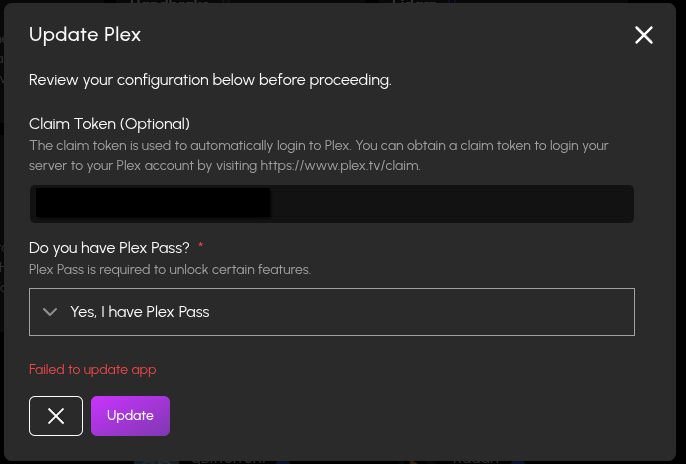Open the "Yes, I have Plex Pass" dropdown

click(x=332, y=312)
